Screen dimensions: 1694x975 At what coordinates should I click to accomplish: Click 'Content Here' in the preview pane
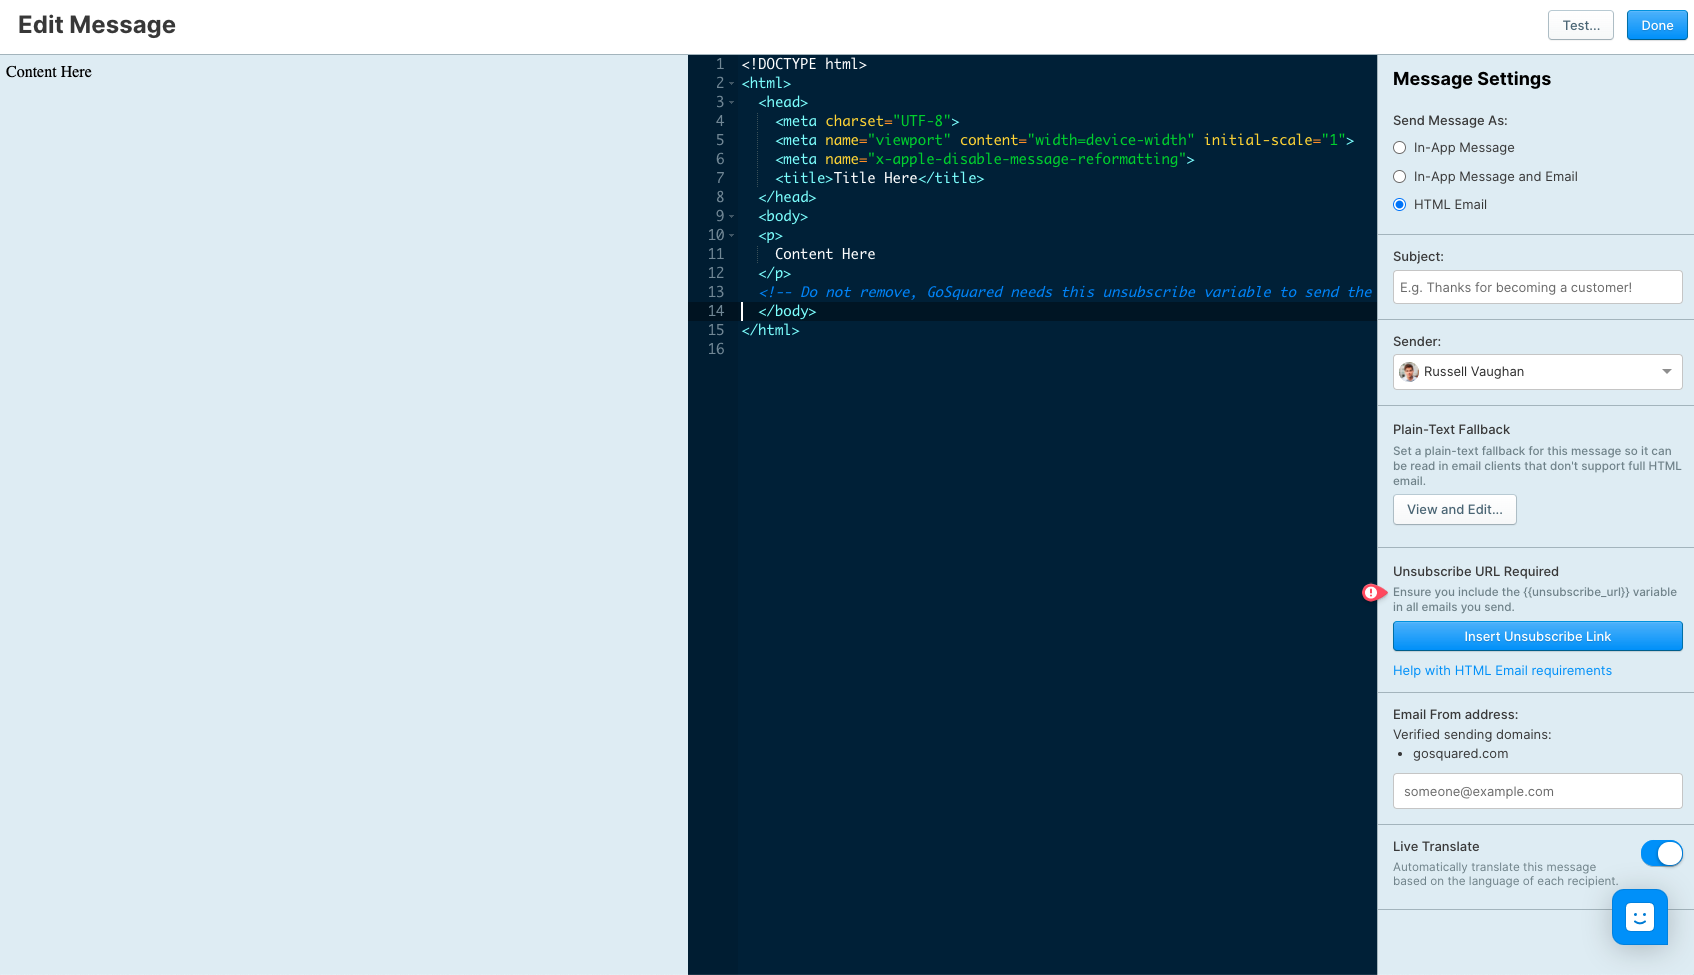tap(49, 72)
